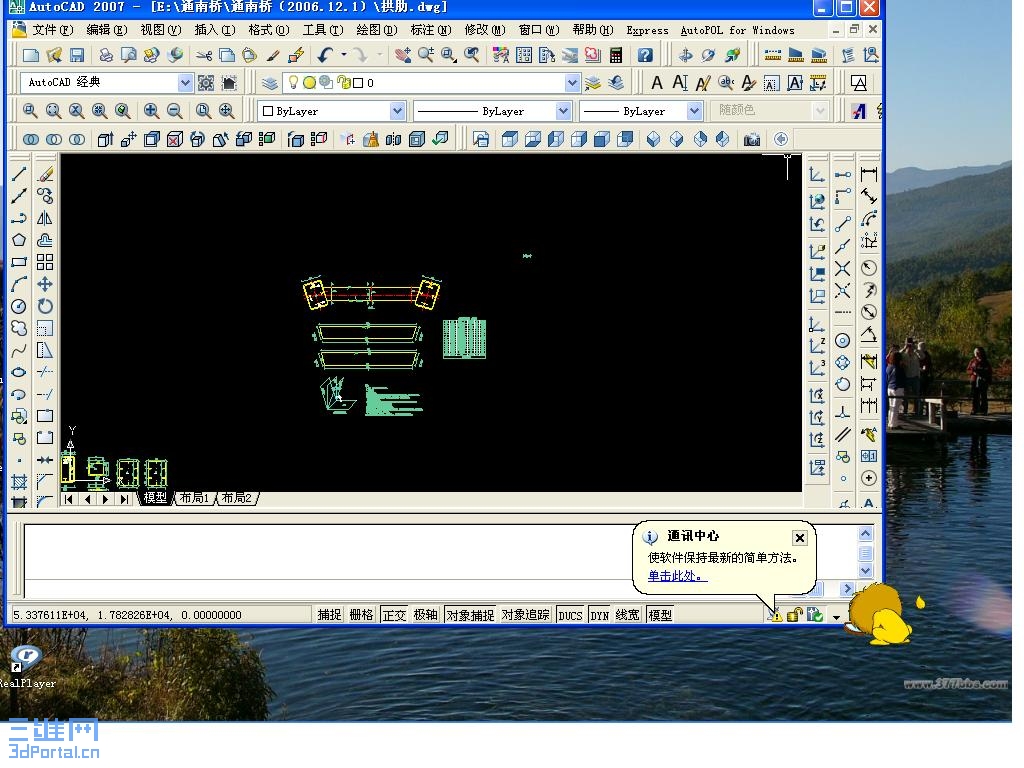The height and width of the screenshot is (768, 1024).
Task: Activate the Move tool
Action: [45, 284]
